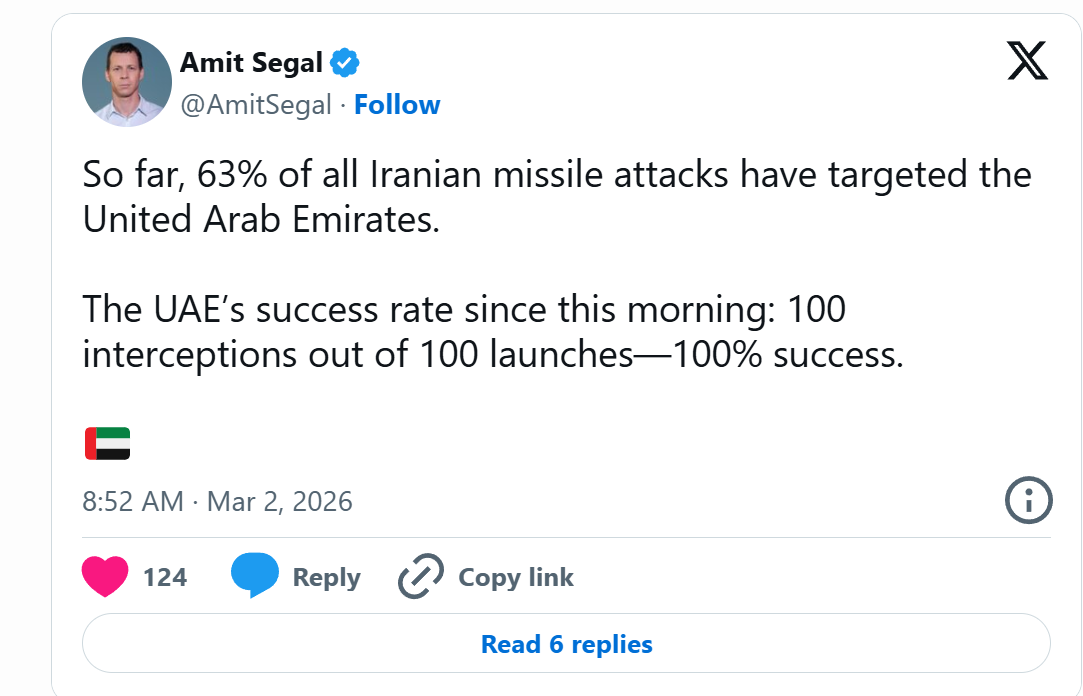The image size is (1083, 696).
Task: Click the Mar 2, 2026 date
Action: pos(280,501)
